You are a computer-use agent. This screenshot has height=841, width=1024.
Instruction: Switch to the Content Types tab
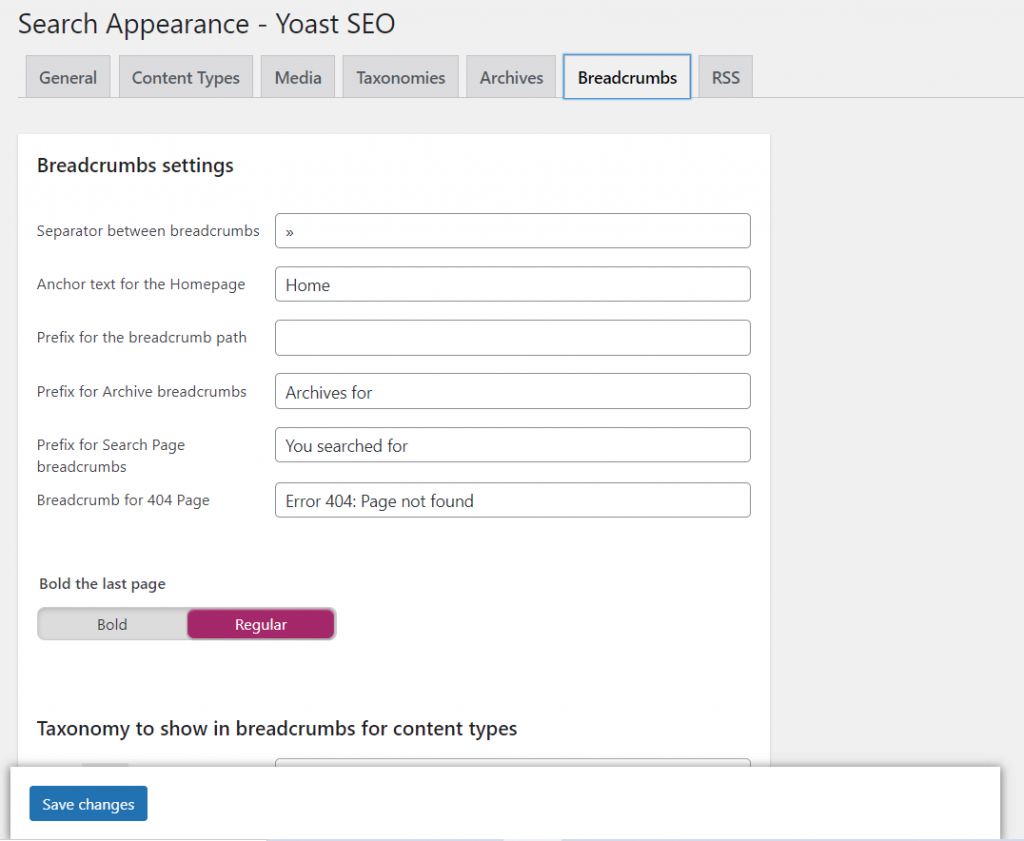[x=185, y=77]
